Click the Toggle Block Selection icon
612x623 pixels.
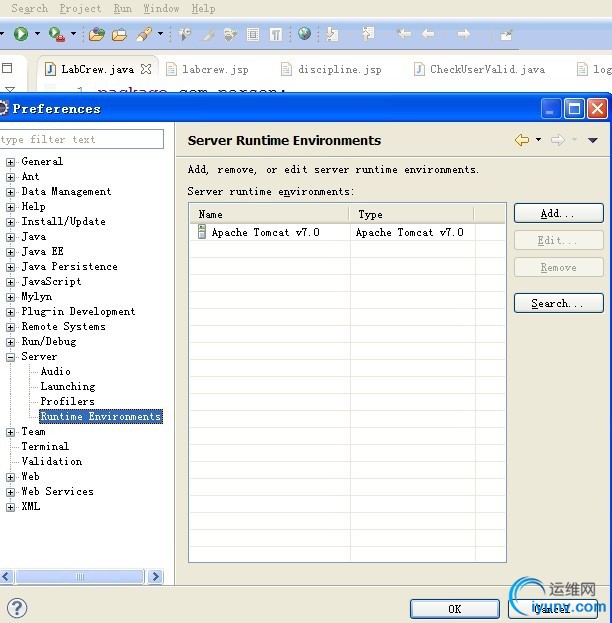(253, 35)
